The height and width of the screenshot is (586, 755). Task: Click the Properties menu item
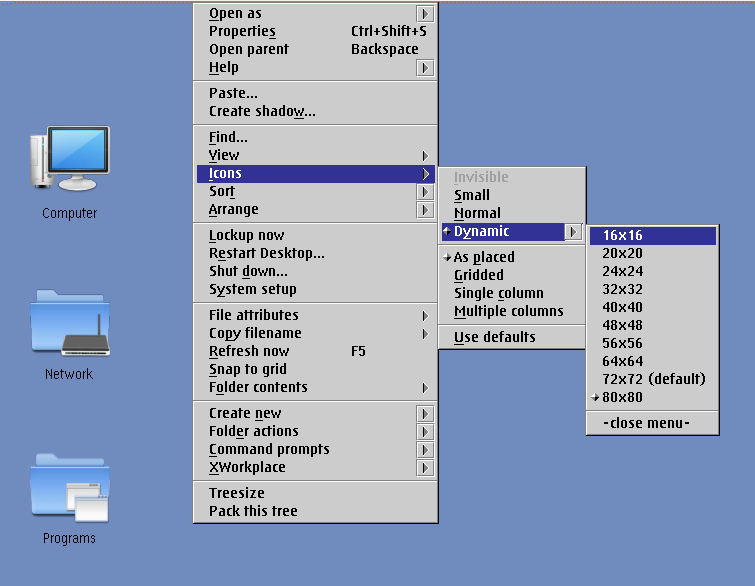[x=316, y=31]
